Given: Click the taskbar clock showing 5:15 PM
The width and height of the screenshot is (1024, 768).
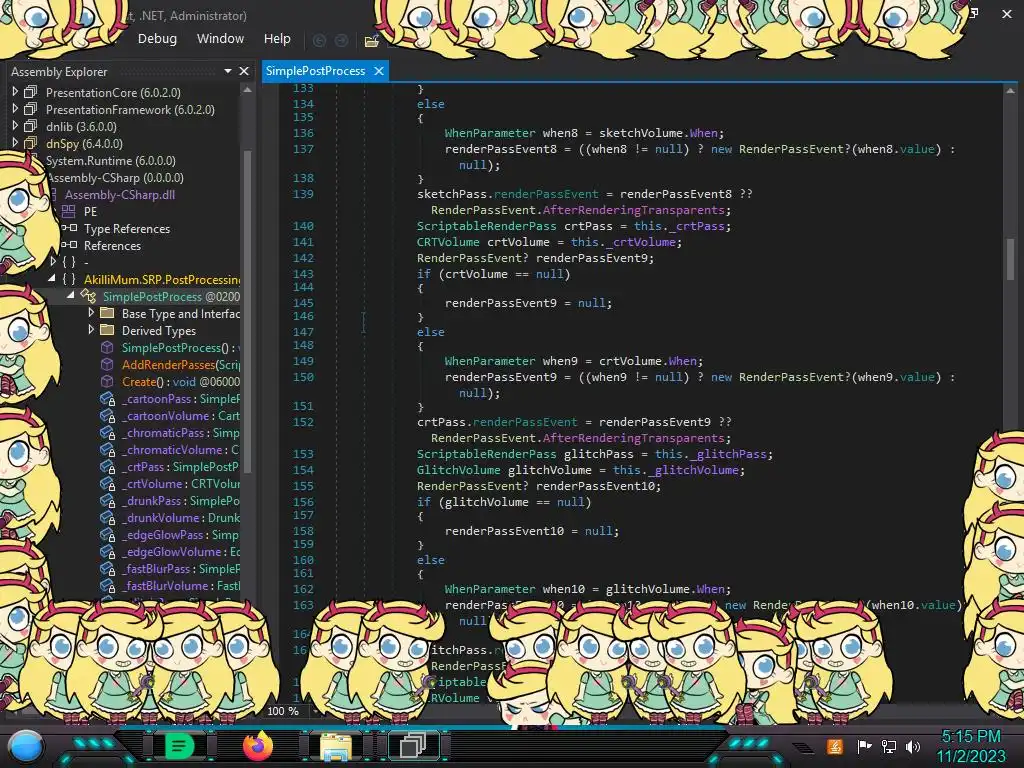Looking at the screenshot, I should (x=971, y=737).
